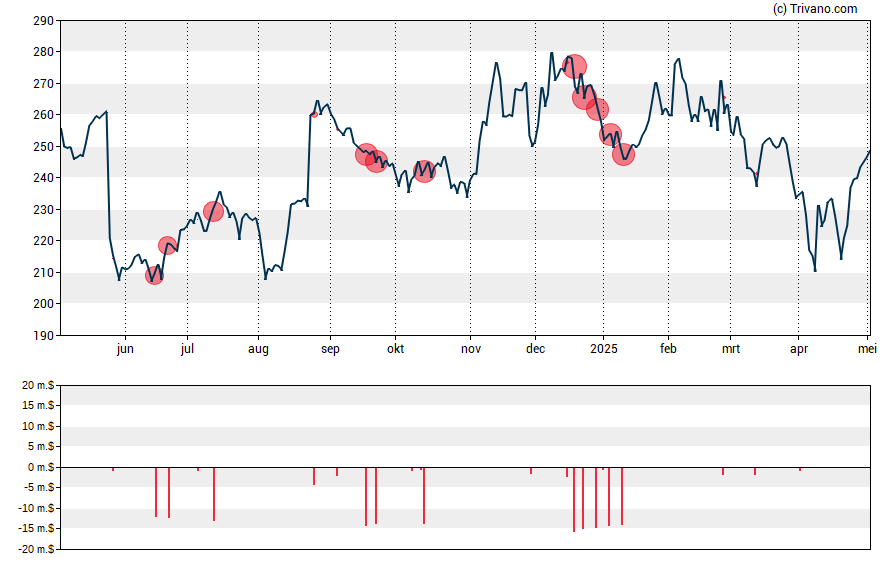Click the -10 m.$ volume axis label
This screenshot has height=565, width=888.
point(36,508)
